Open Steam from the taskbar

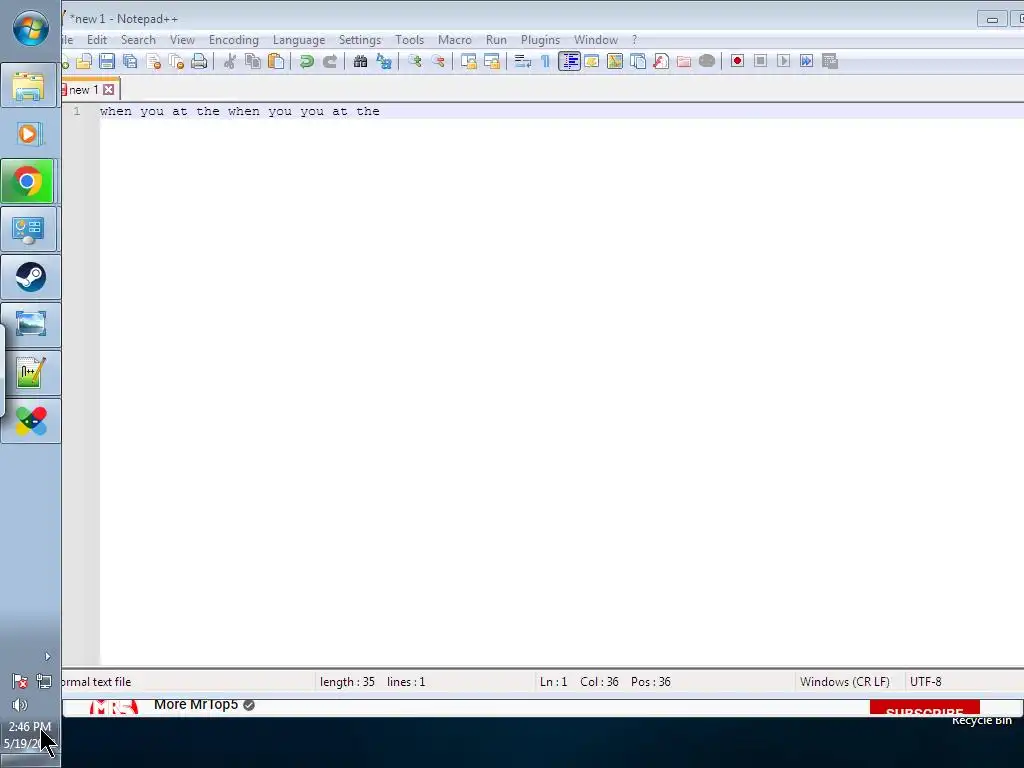coord(30,277)
